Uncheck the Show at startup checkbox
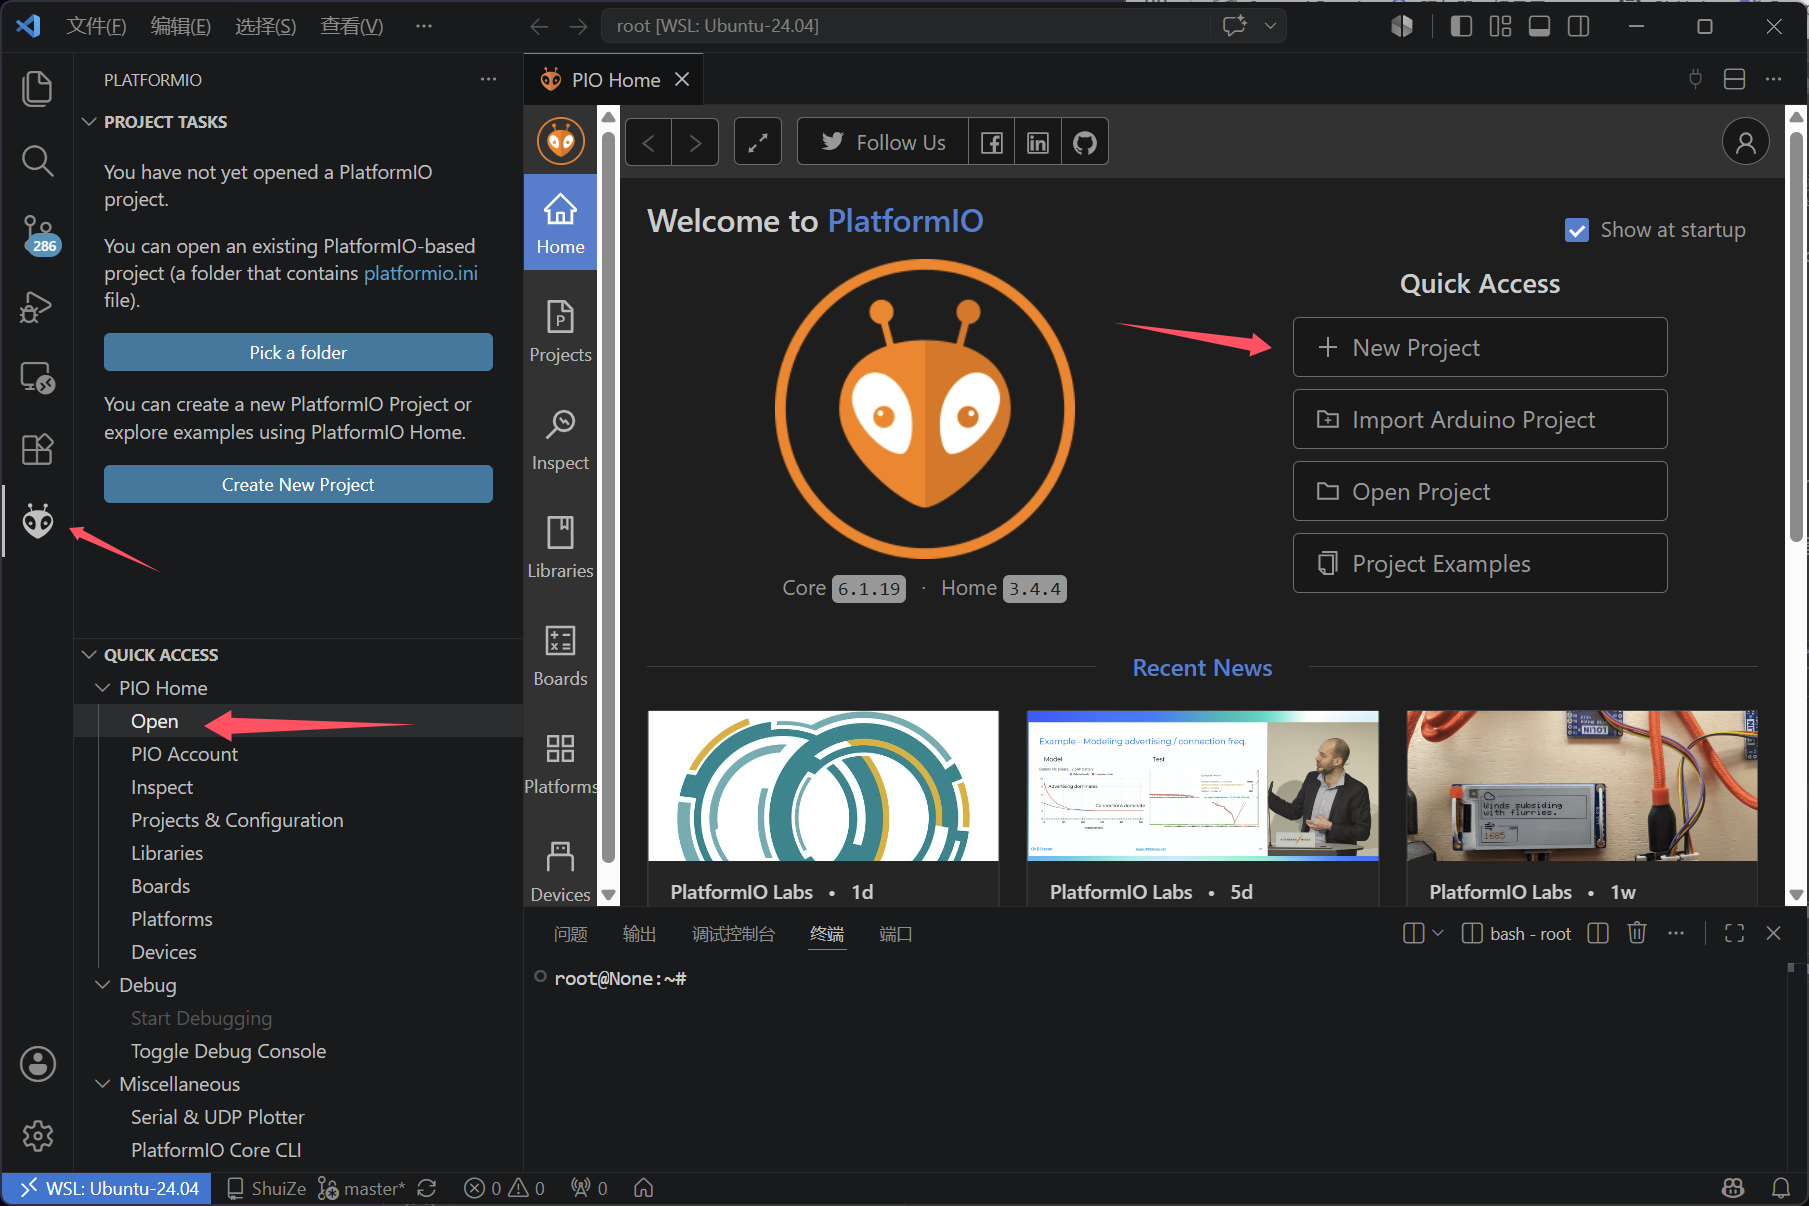Image resolution: width=1809 pixels, height=1206 pixels. click(1577, 230)
